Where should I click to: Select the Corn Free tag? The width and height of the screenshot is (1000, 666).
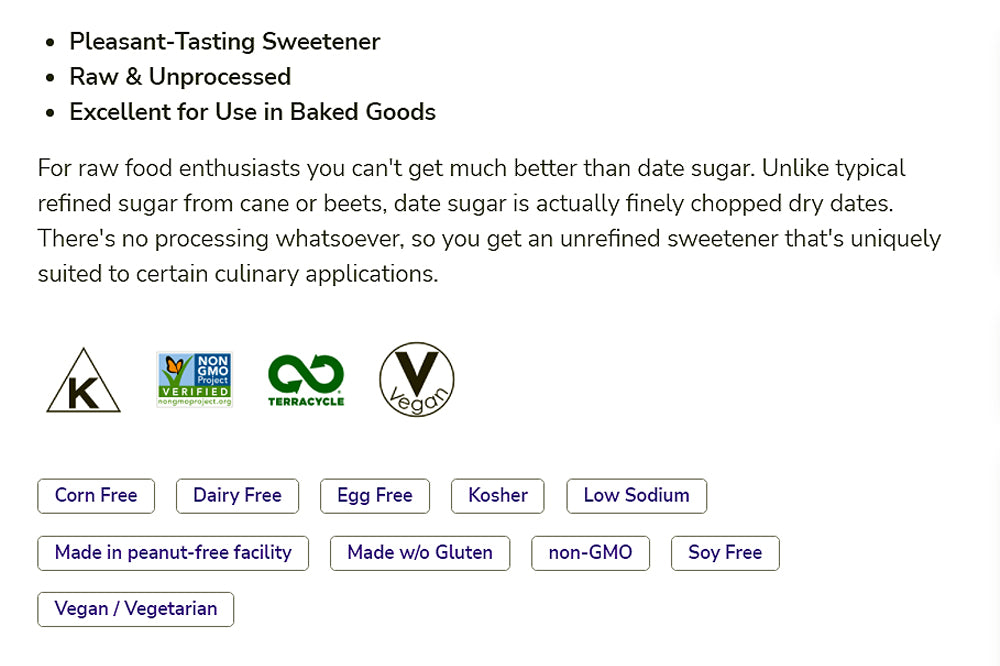click(96, 496)
